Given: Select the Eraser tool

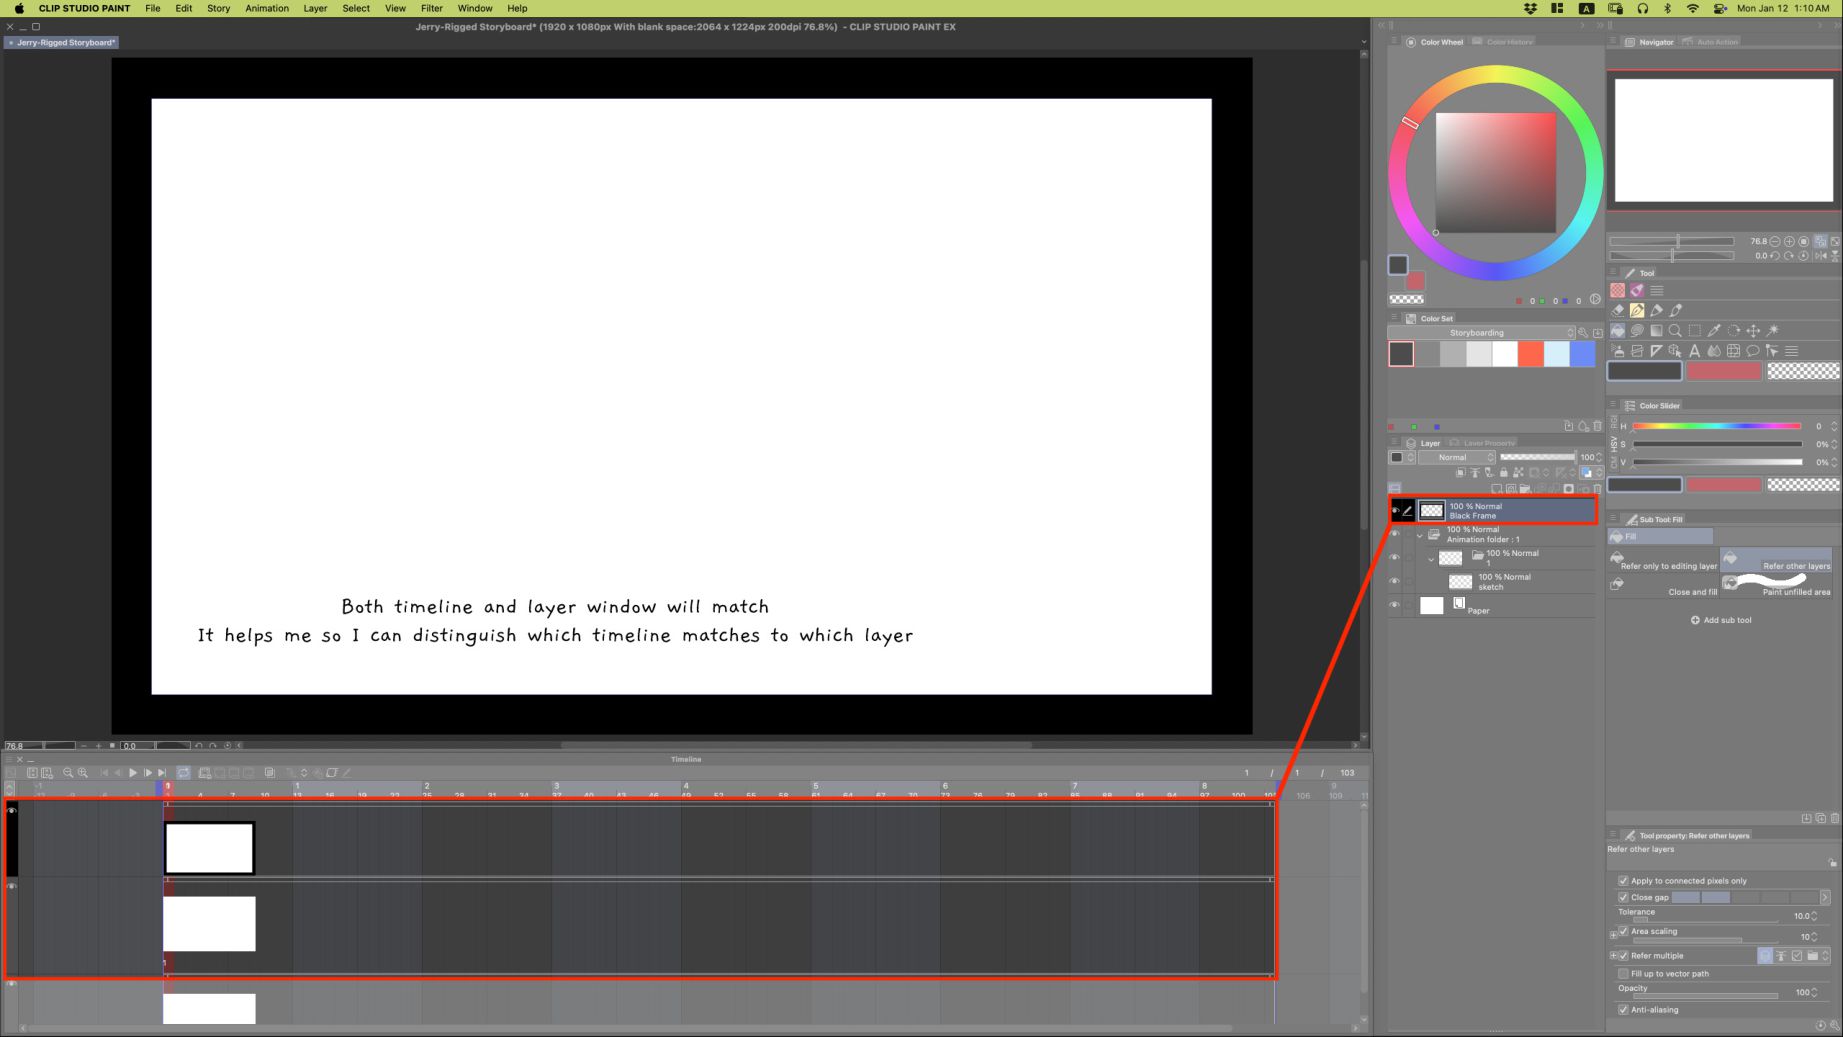Looking at the screenshot, I should (1618, 311).
